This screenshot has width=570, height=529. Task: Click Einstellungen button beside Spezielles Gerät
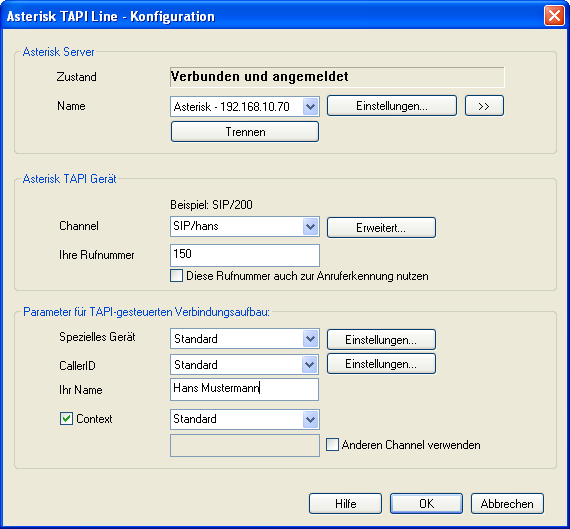click(x=381, y=340)
